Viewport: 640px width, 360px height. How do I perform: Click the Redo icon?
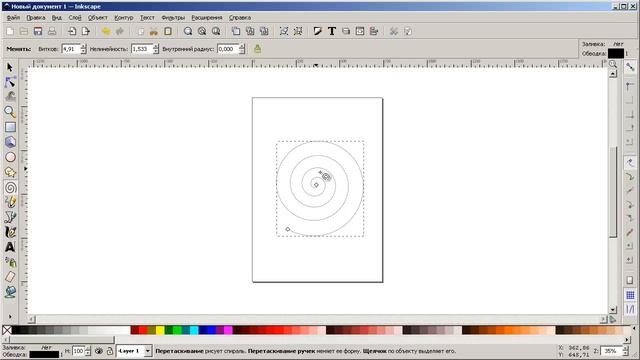120,31
